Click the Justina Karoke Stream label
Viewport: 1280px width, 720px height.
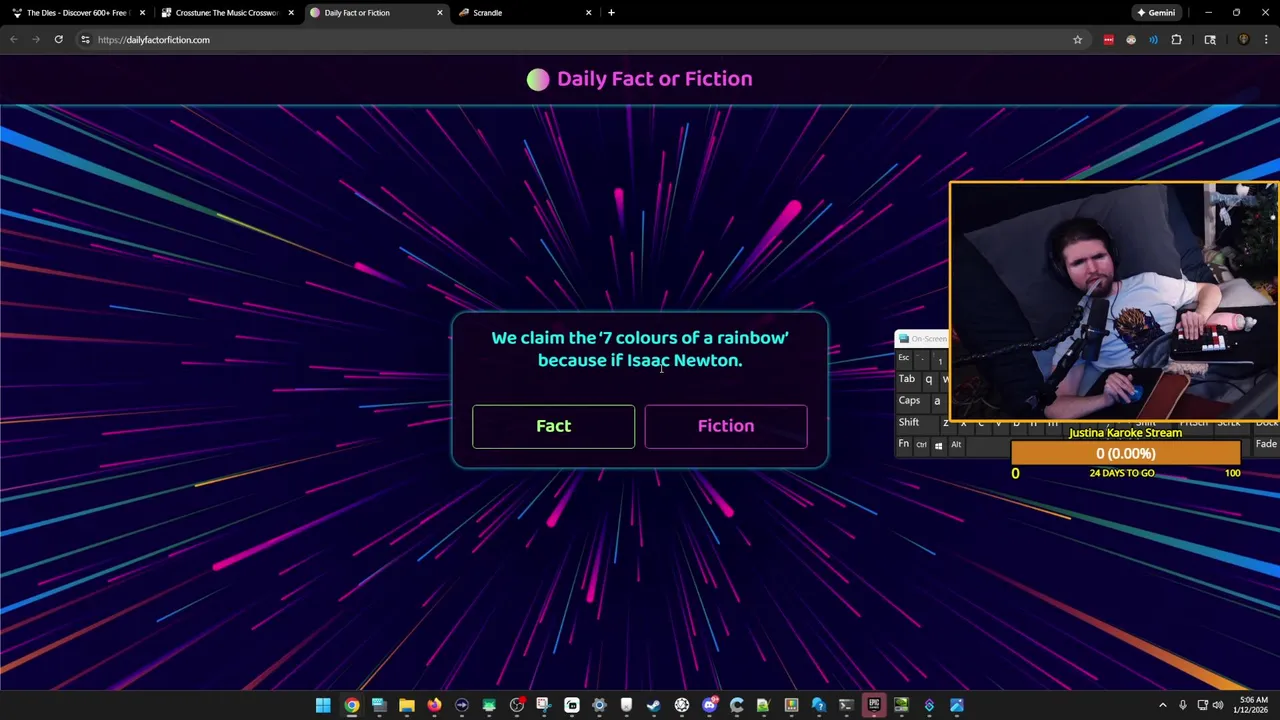coord(1125,433)
